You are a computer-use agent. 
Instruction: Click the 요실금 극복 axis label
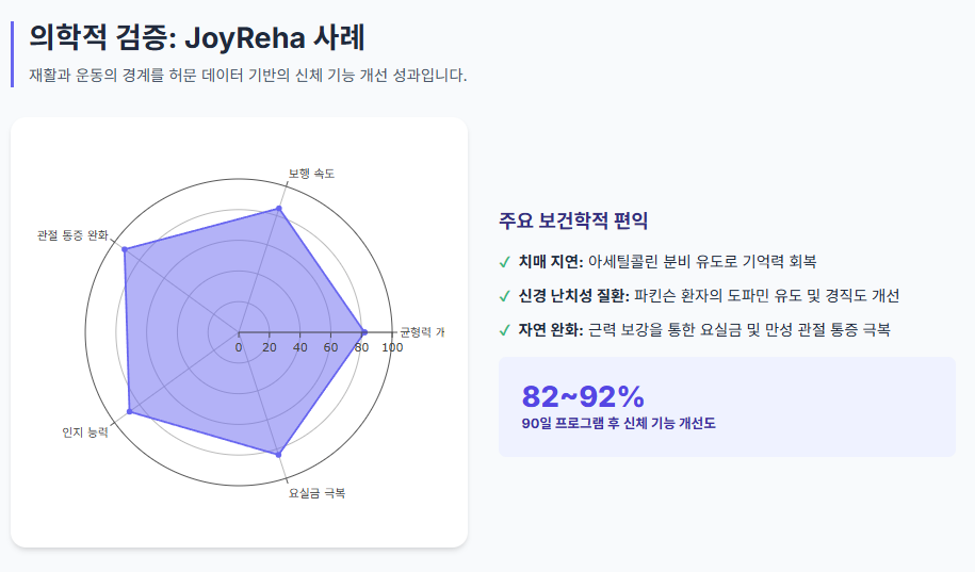pos(317,493)
